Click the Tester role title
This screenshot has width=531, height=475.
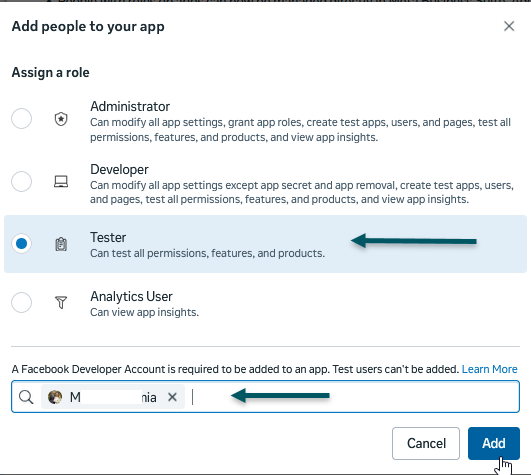[108, 237]
